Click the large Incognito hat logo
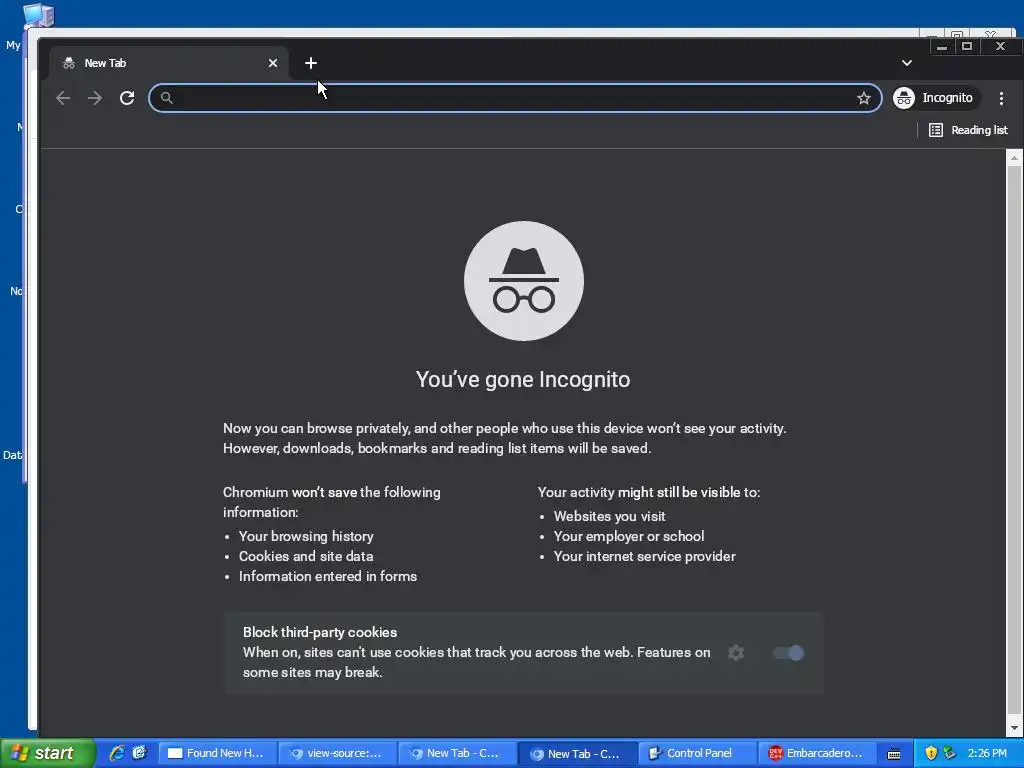Viewport: 1024px width, 768px height. pos(524,281)
